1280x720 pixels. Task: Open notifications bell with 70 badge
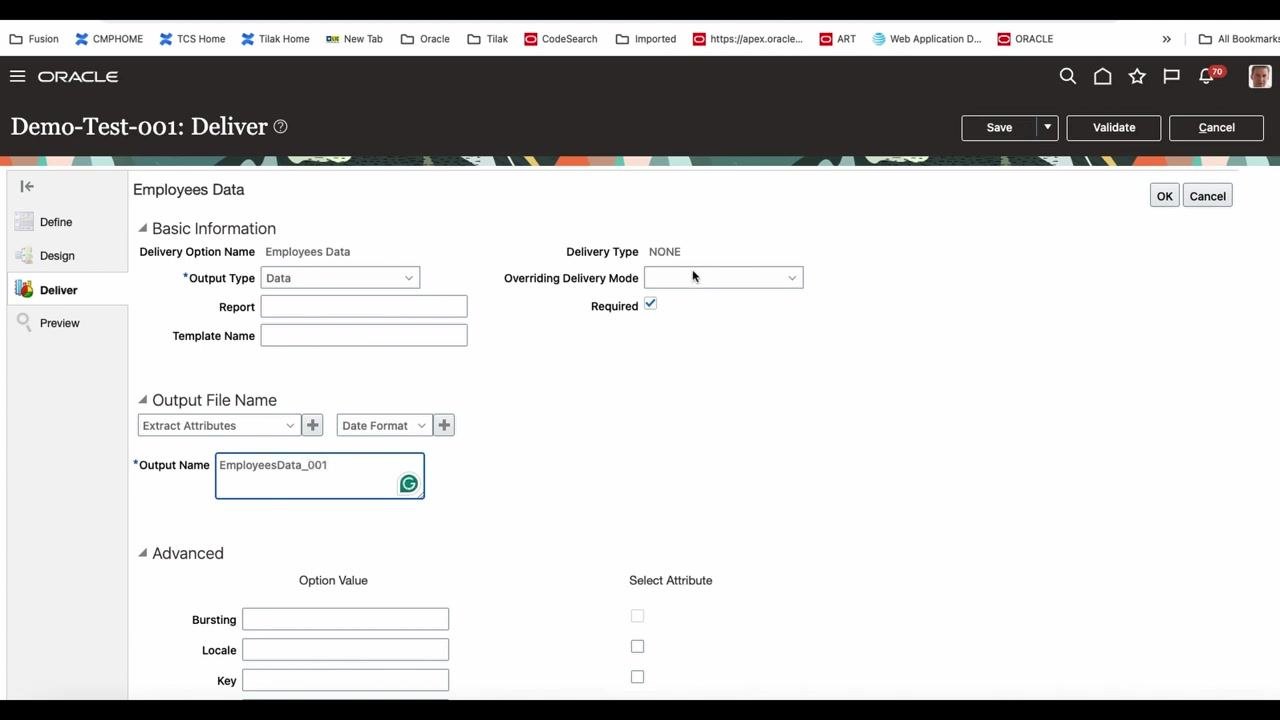1208,76
